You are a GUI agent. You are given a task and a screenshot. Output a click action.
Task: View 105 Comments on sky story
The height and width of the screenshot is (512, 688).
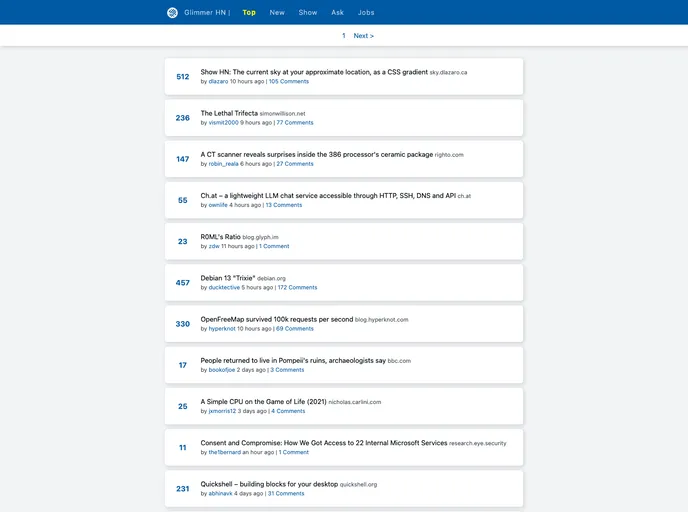[288, 82]
